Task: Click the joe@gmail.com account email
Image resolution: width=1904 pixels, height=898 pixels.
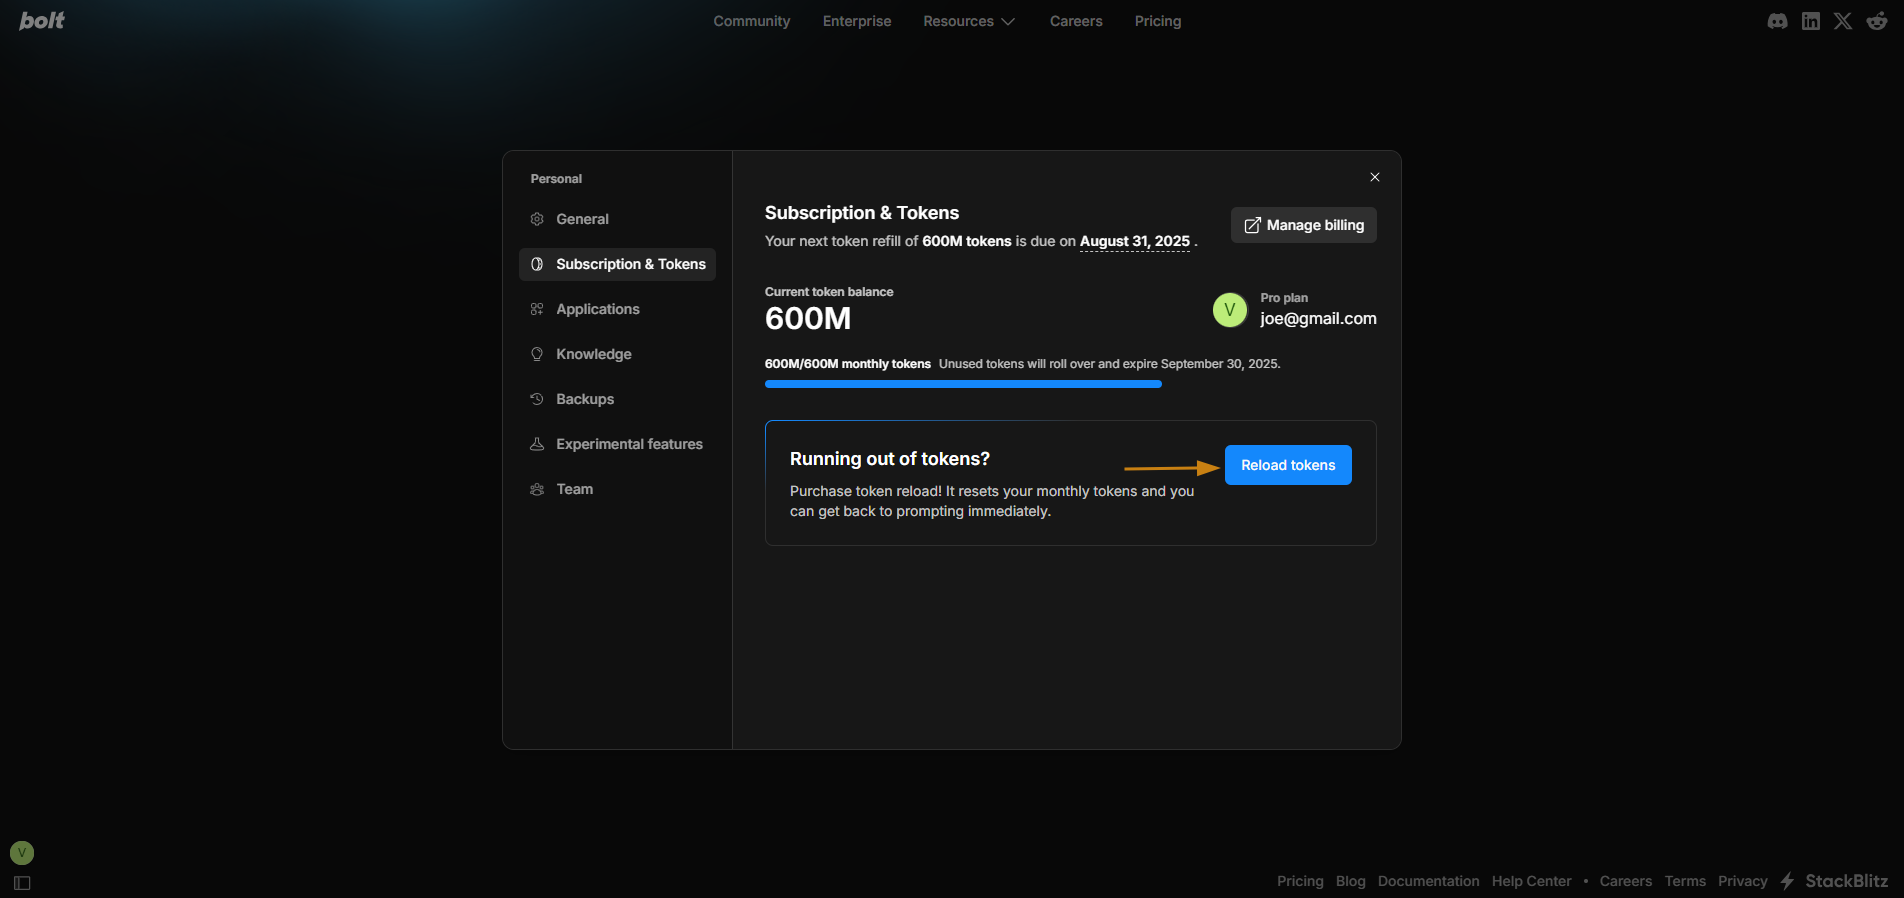Action: pyautogui.click(x=1318, y=319)
